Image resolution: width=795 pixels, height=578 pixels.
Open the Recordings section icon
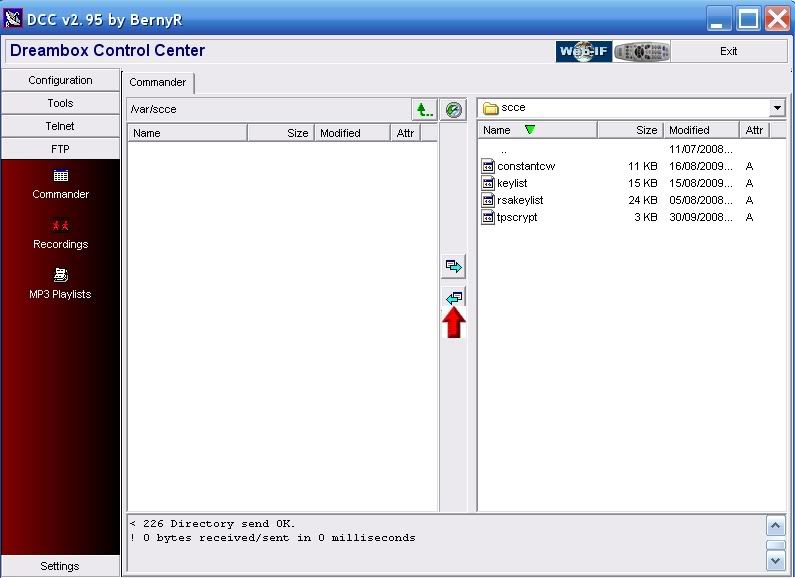(x=60, y=225)
